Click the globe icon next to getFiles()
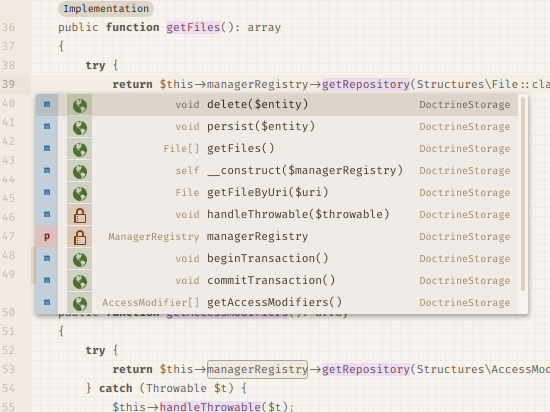 [x=80, y=149]
